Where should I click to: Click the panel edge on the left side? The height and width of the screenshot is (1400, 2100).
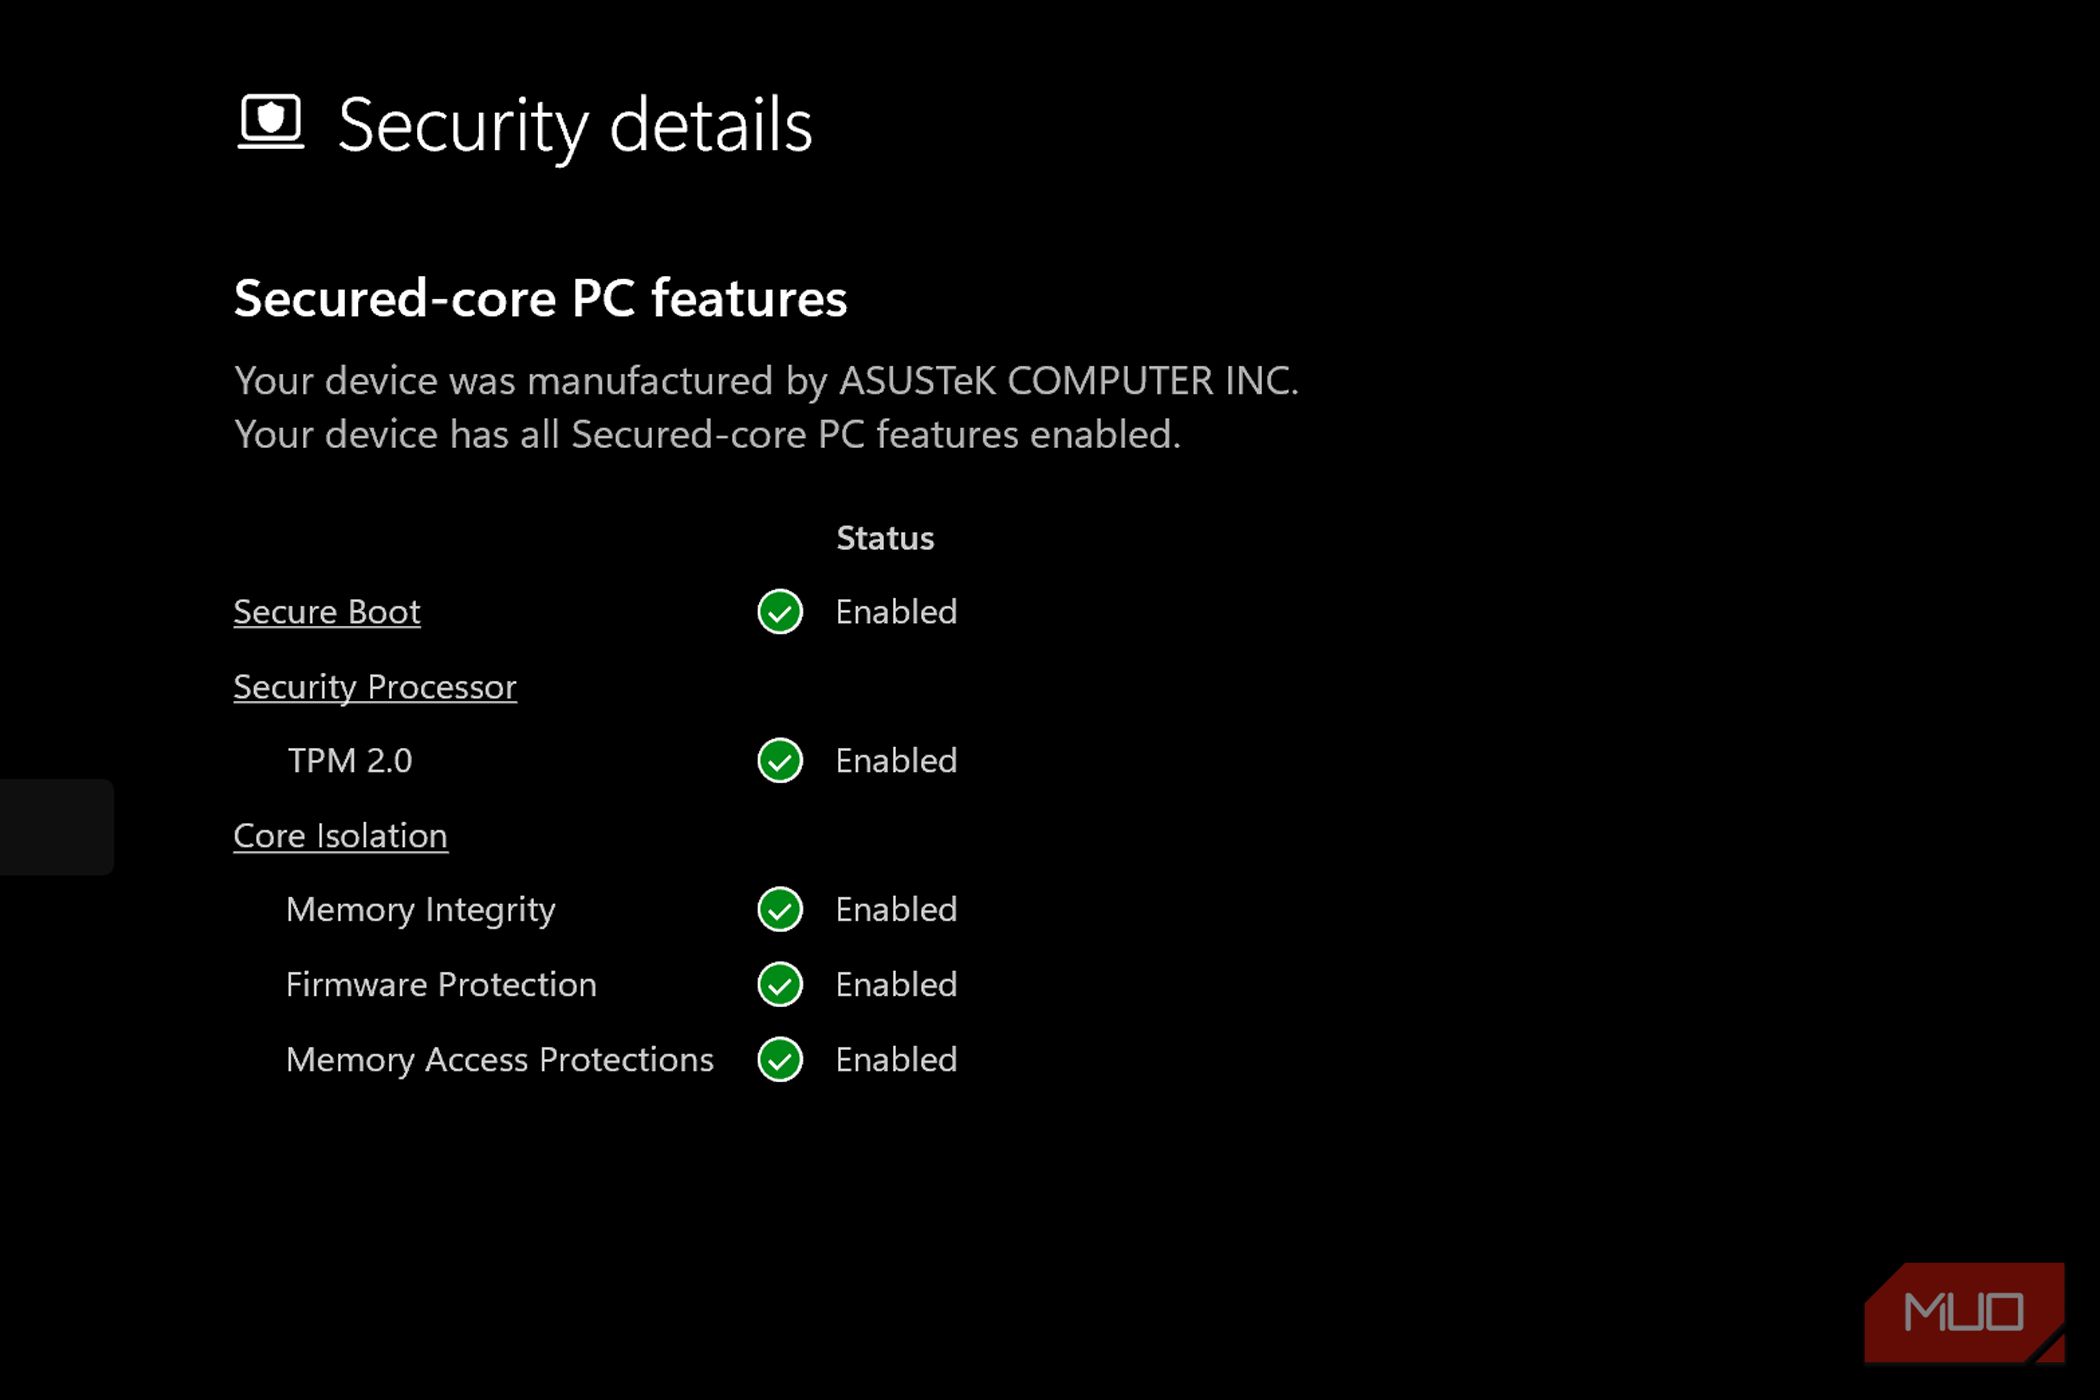[55, 827]
